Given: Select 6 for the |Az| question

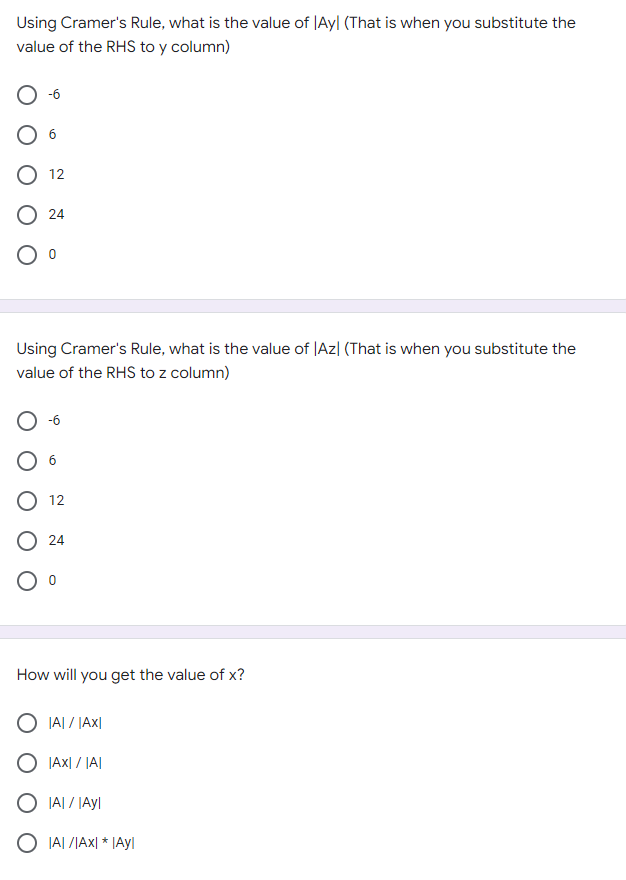Looking at the screenshot, I should (27, 460).
